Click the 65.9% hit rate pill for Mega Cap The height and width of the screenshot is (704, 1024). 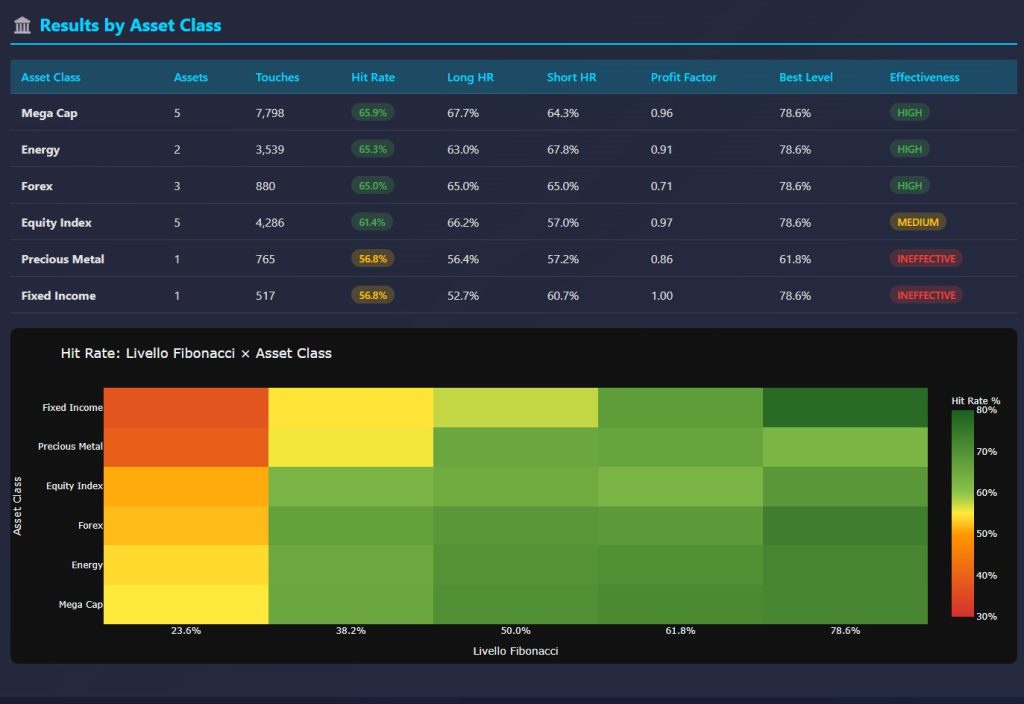coord(372,112)
